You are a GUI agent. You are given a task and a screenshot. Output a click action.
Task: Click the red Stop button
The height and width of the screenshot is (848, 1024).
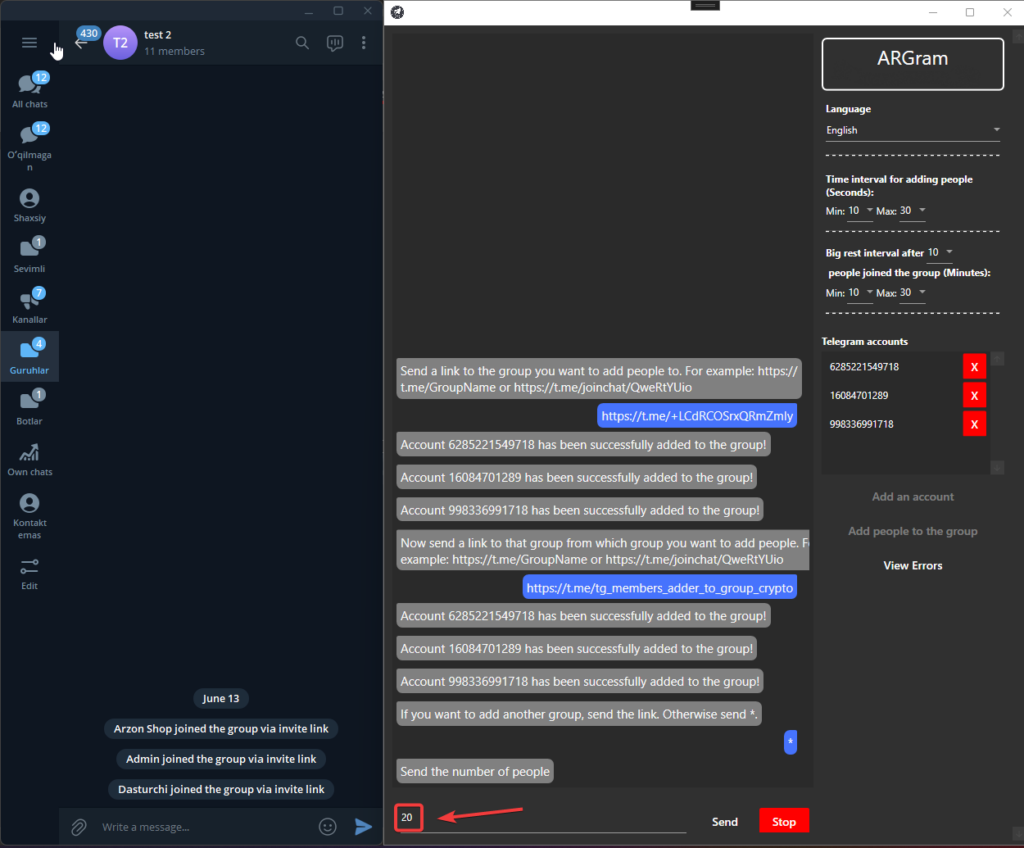click(x=783, y=821)
